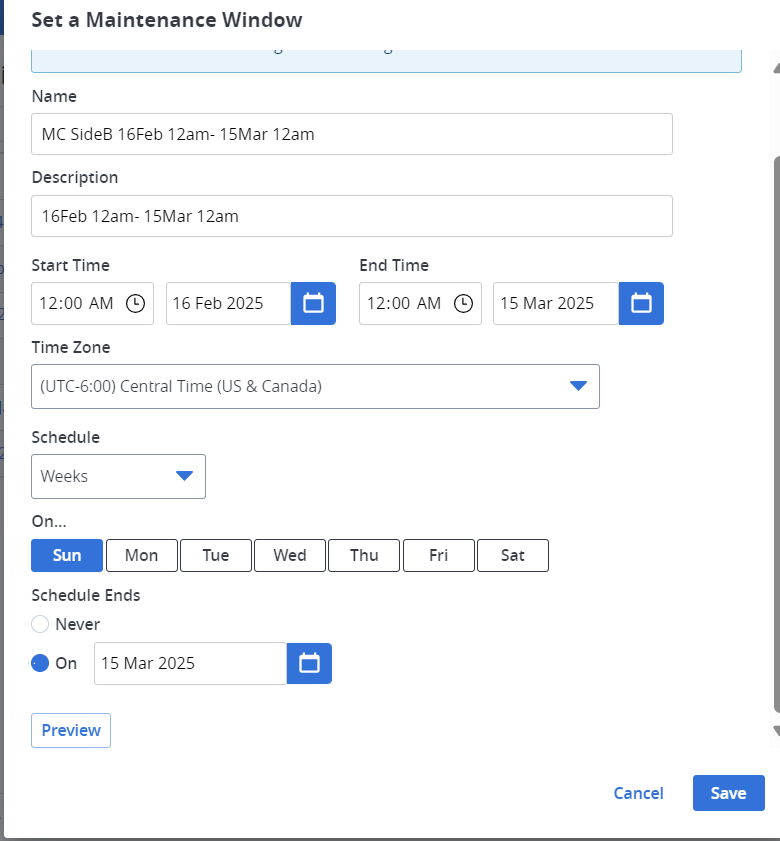This screenshot has width=780, height=841.
Task: Expand the Time Zone dropdown
Action: 577,387
